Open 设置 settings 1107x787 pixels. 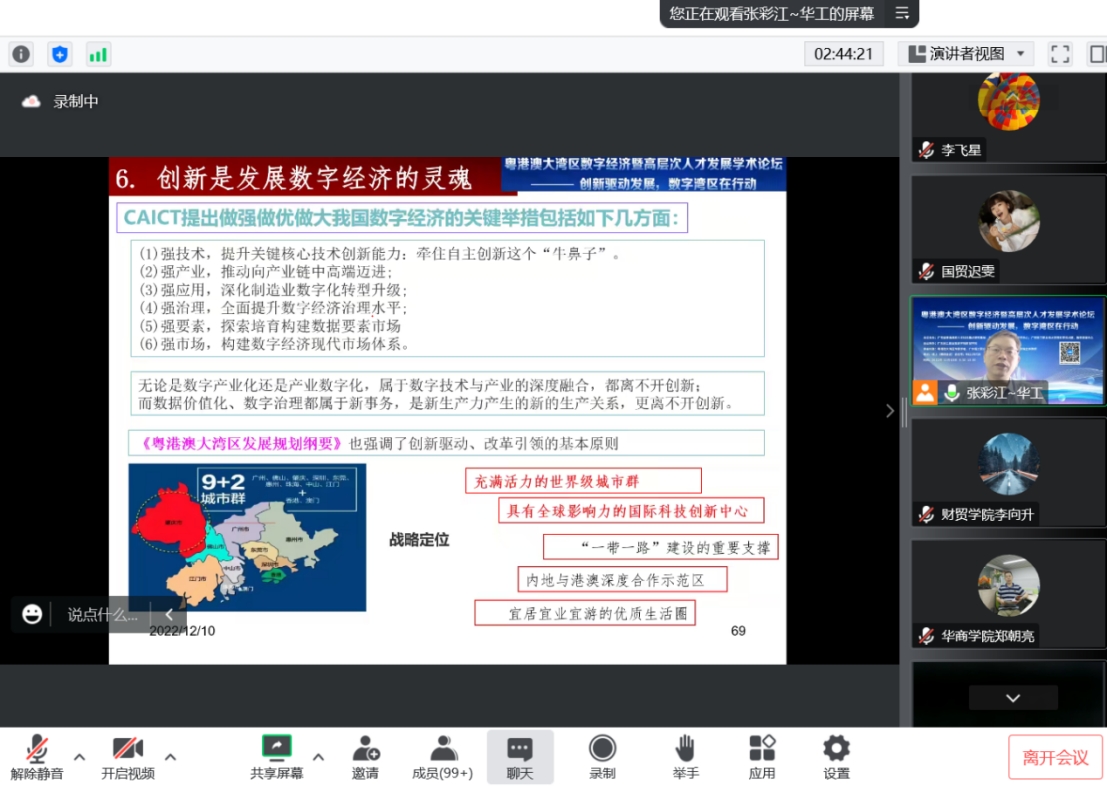pos(836,757)
